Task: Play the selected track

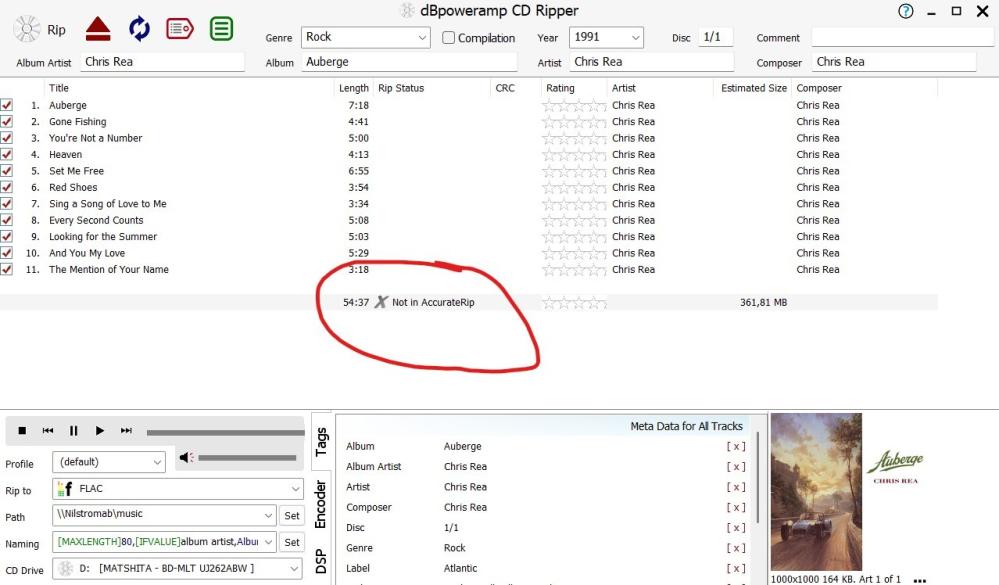Action: click(99, 431)
